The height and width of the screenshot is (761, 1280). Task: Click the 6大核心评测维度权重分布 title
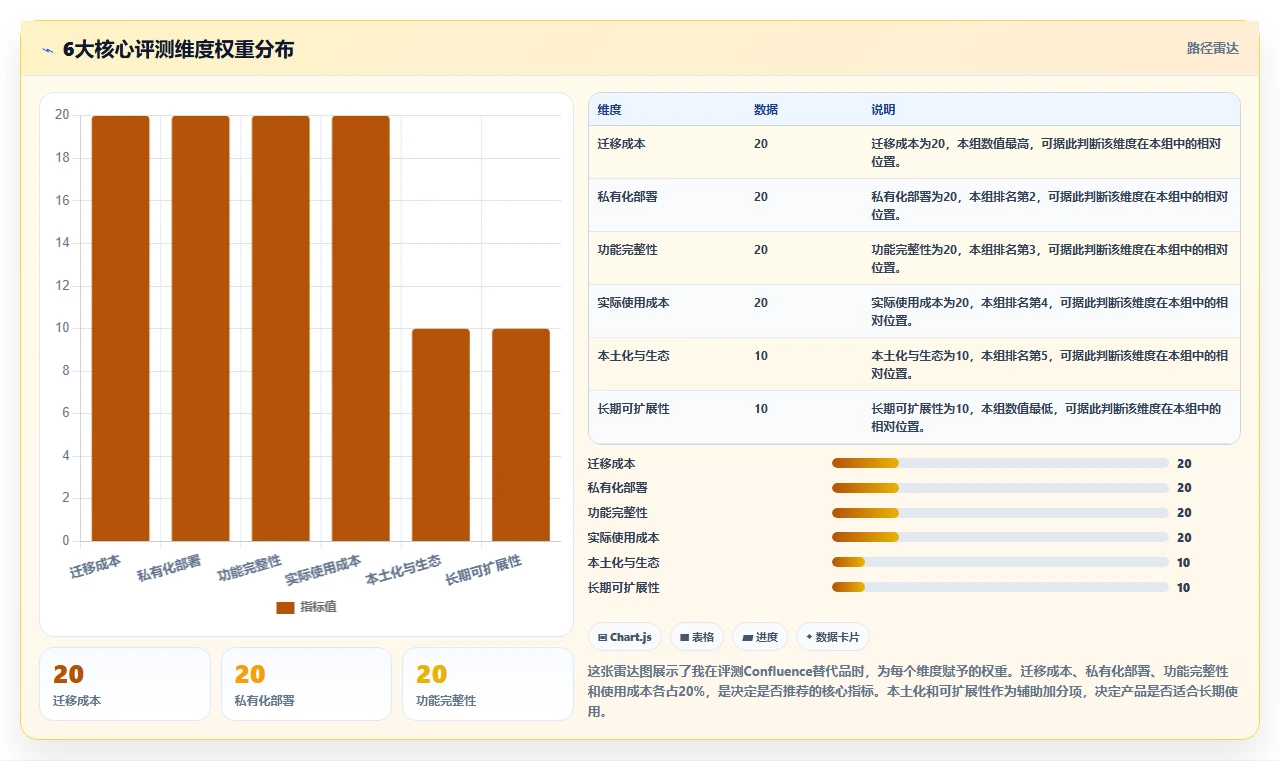coord(178,50)
